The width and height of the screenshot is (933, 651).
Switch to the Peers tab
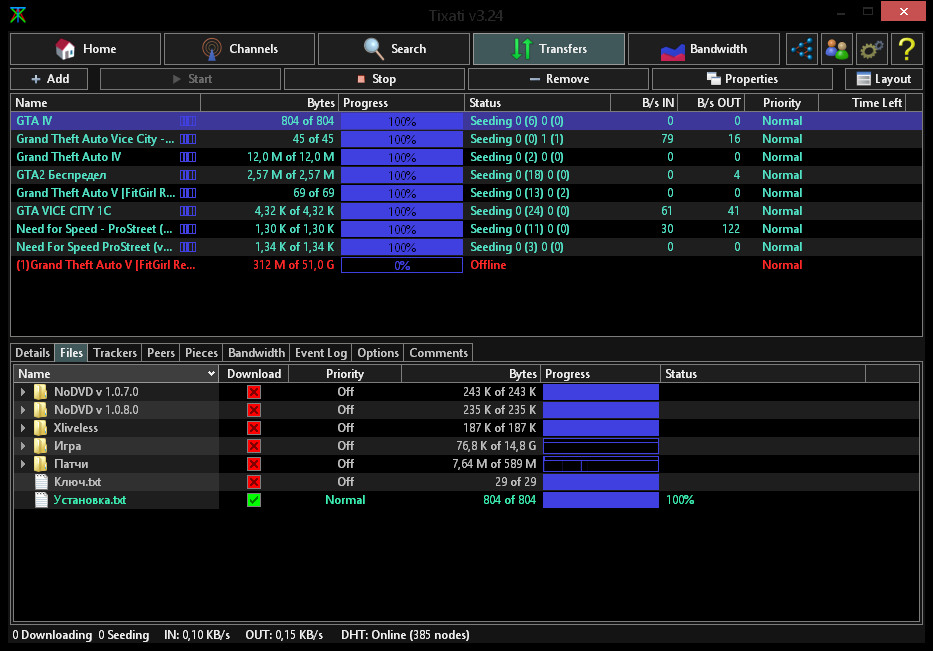point(161,353)
